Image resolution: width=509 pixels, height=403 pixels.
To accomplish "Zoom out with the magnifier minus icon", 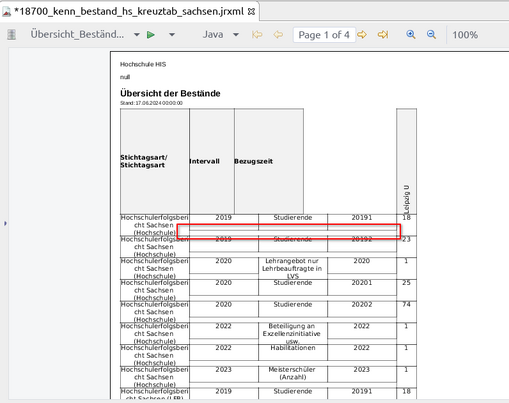I will (x=431, y=35).
